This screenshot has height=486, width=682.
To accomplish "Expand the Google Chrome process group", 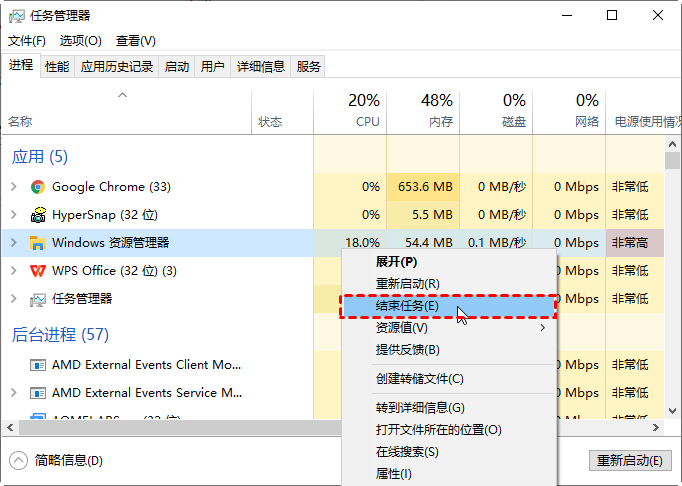I will pos(13,187).
